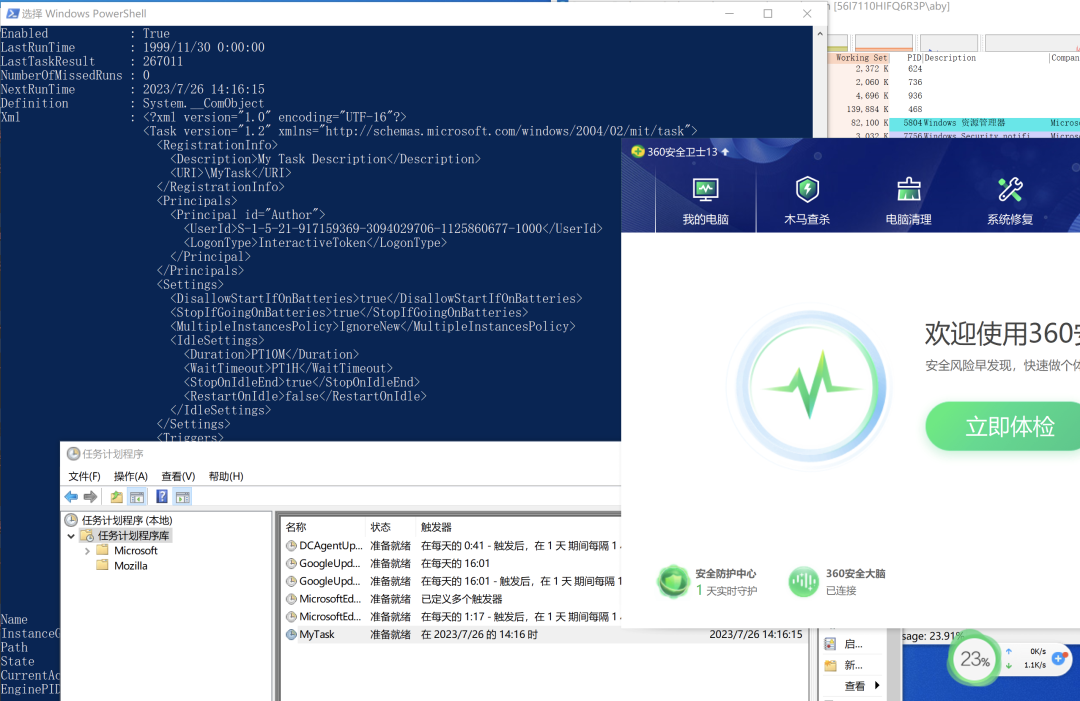Click the central health-check pulse circle
This screenshot has height=701, width=1080.
810,387
